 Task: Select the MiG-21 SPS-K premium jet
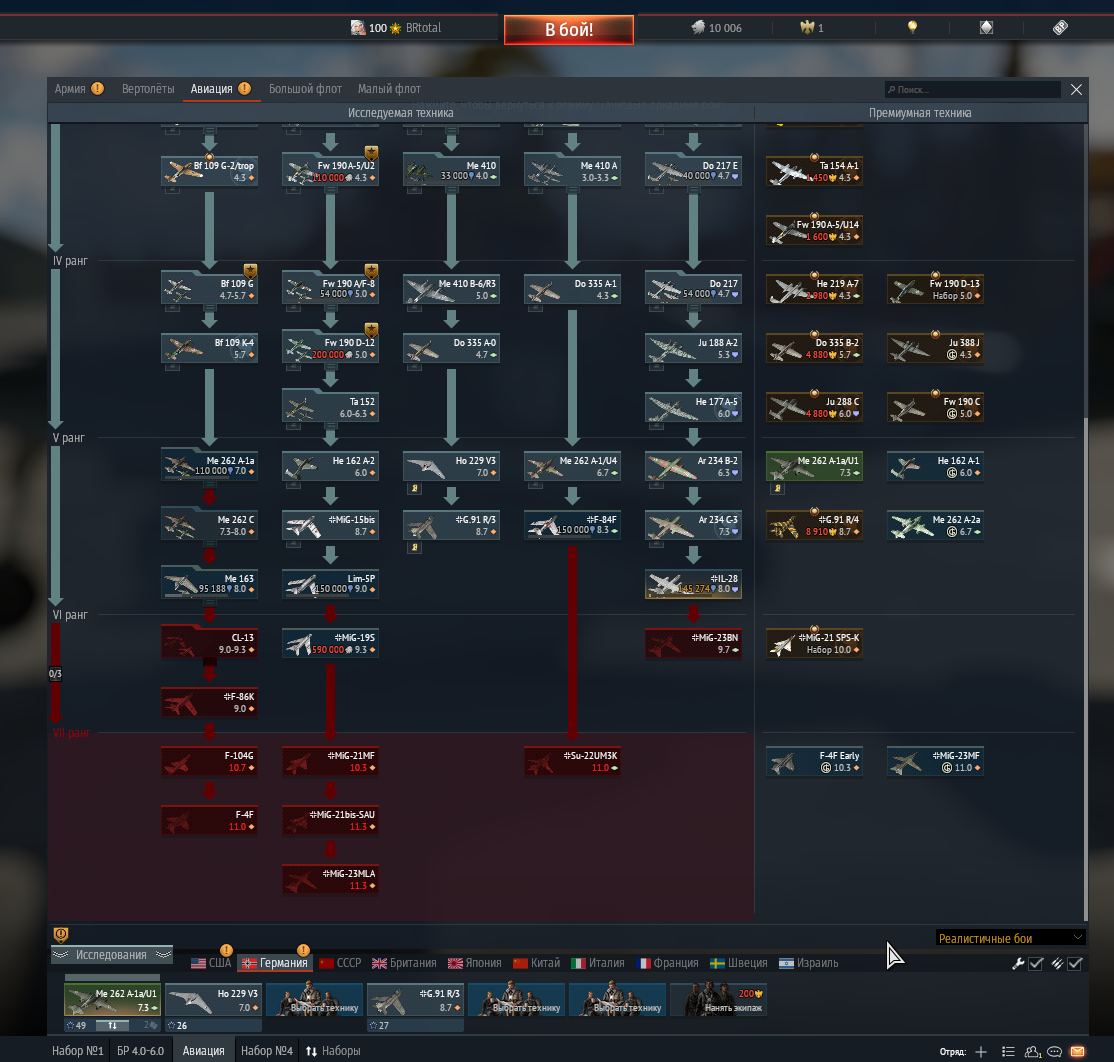pyautogui.click(x=814, y=643)
